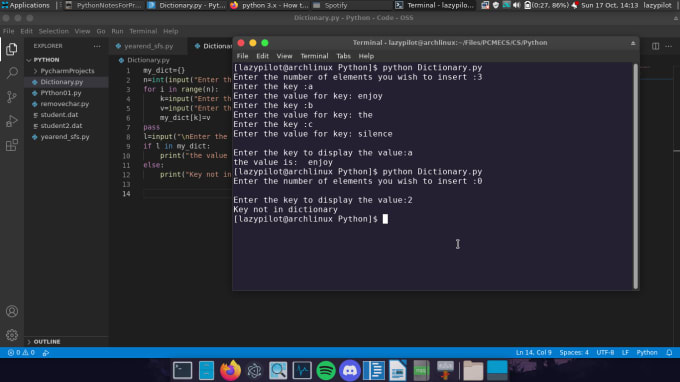The image size is (680, 382).
Task: Click Spaces: 4 indentation setting
Action: click(x=574, y=353)
